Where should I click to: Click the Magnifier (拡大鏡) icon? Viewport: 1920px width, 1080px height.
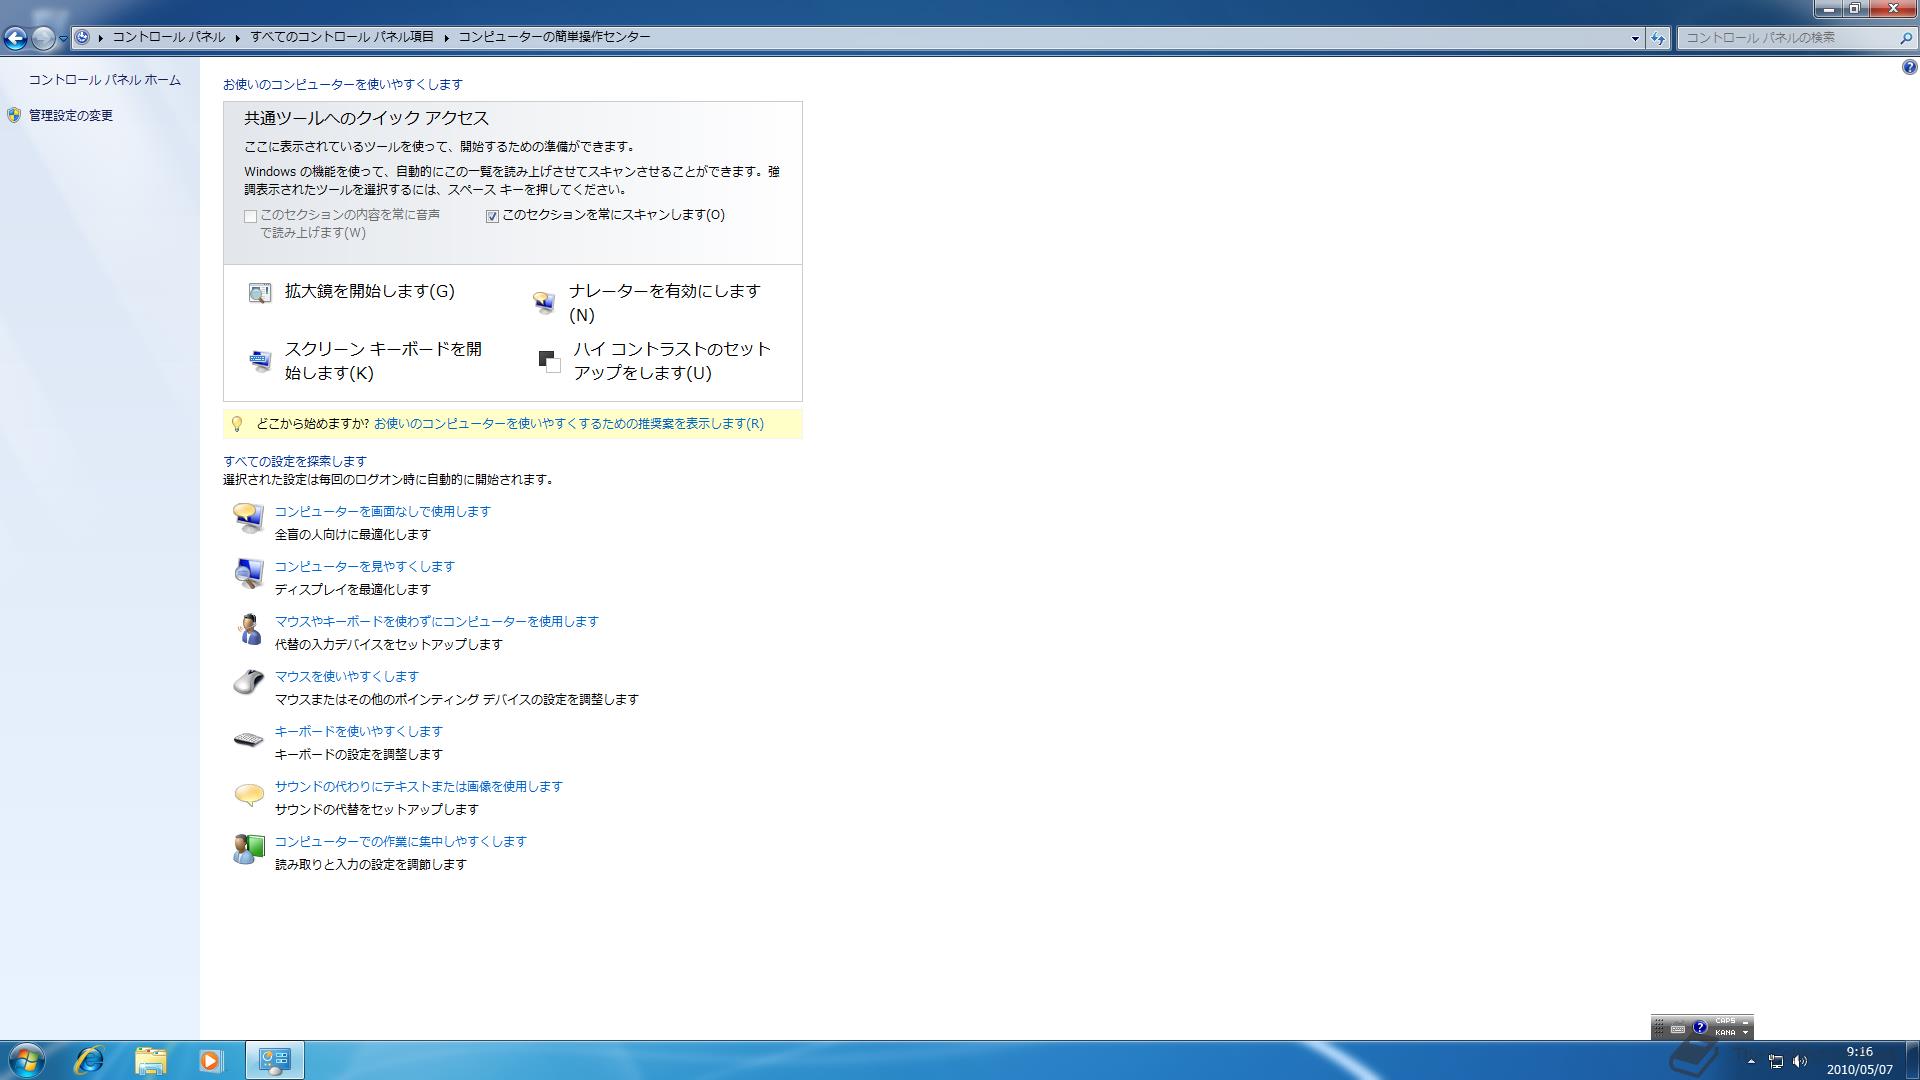pos(260,293)
